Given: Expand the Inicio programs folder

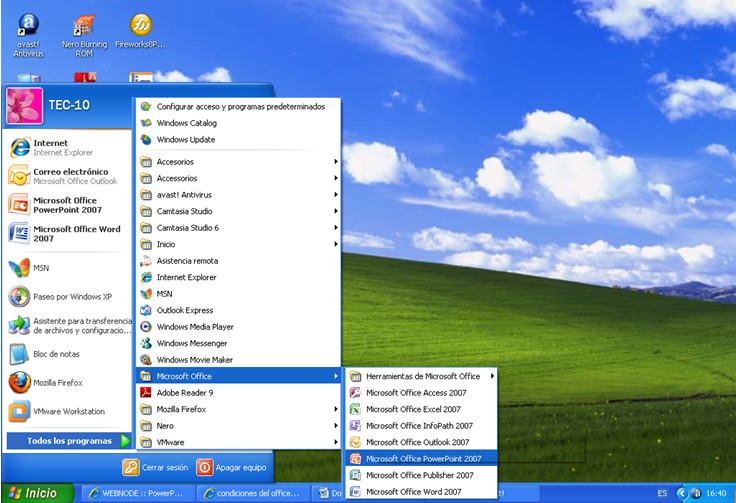Looking at the screenshot, I should click(238, 244).
